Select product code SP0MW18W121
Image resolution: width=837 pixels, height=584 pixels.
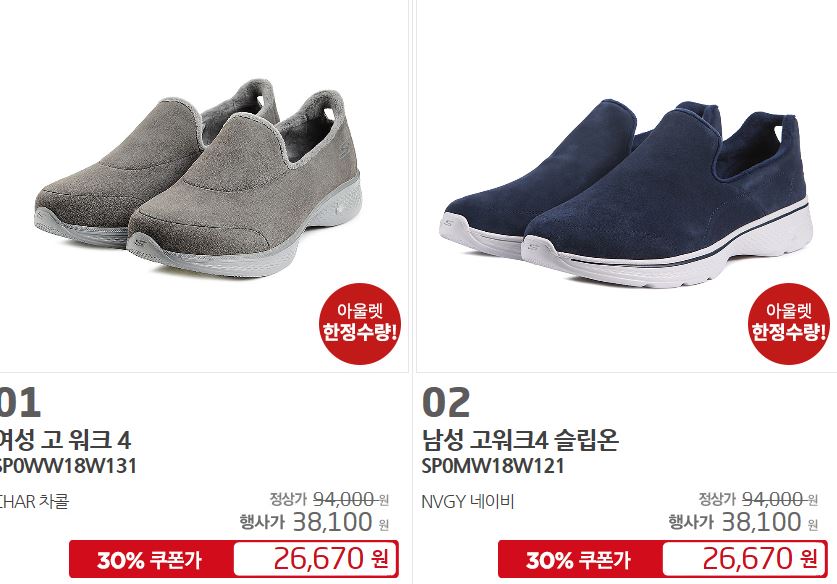(x=493, y=466)
